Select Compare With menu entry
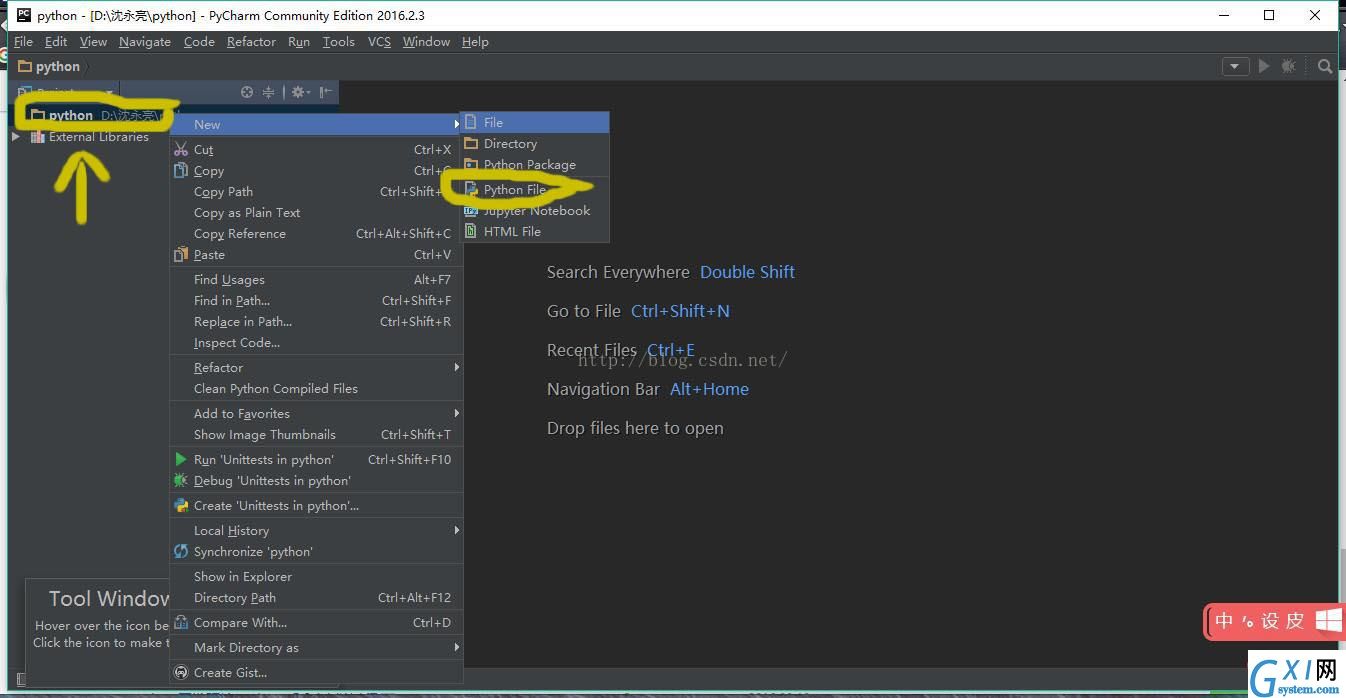Viewport: 1346px width, 698px height. (316, 622)
